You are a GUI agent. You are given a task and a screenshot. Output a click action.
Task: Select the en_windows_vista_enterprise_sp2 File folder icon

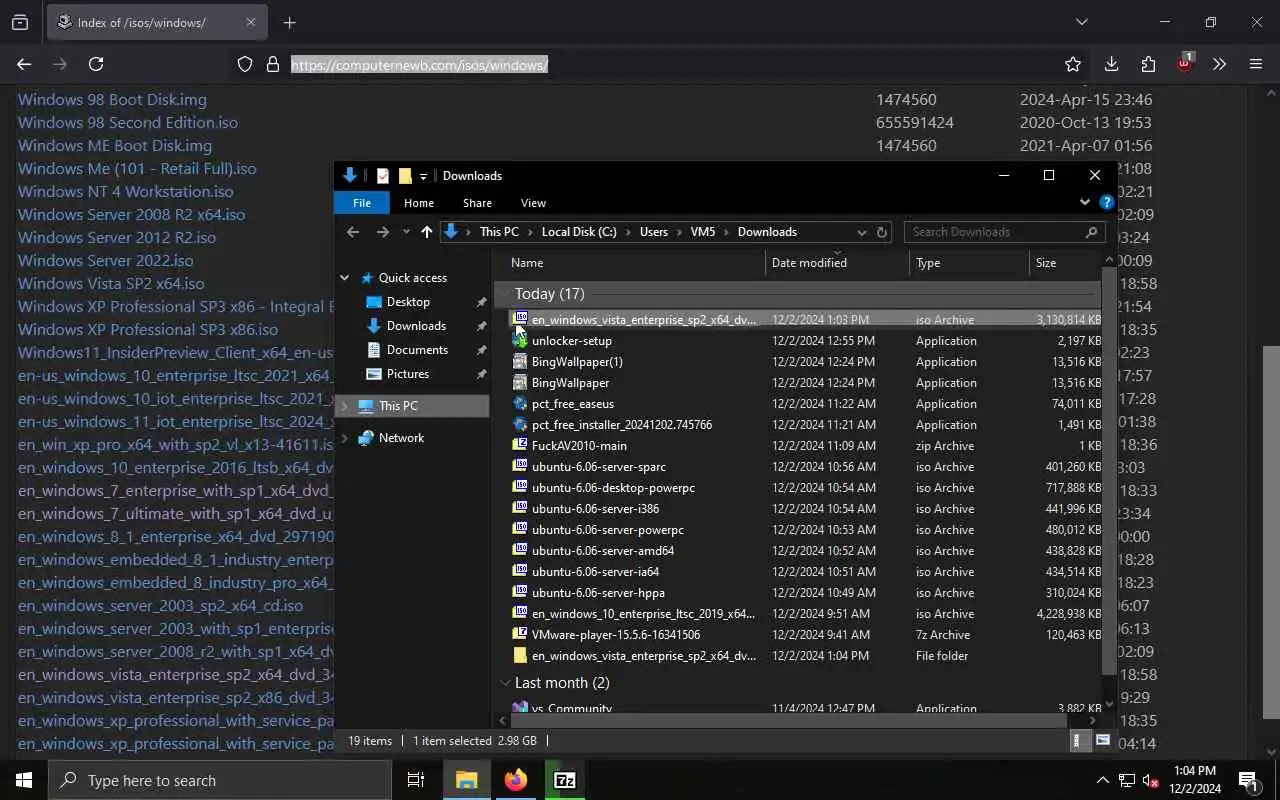(520, 656)
